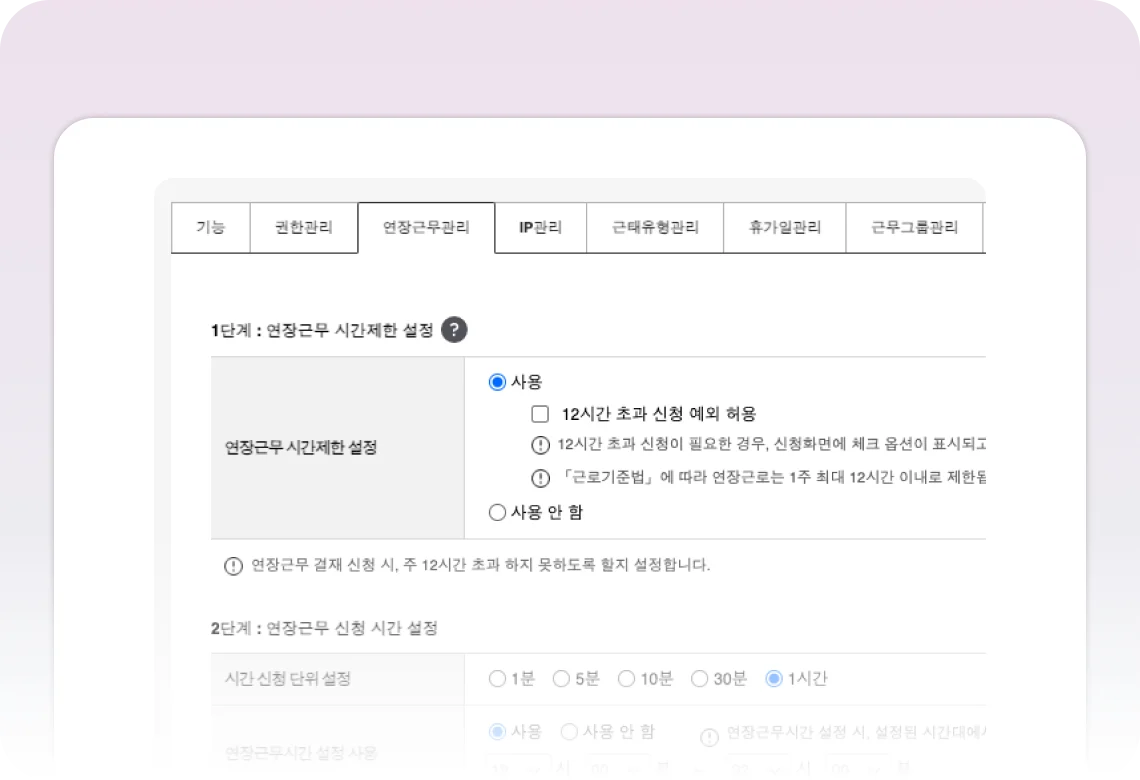1140x780 pixels.
Task: Open the 근태유형관리 tab
Action: pyautogui.click(x=655, y=227)
